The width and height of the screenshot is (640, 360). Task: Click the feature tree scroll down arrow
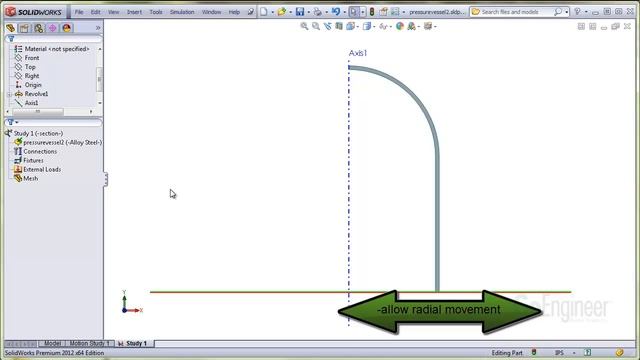coord(100,103)
